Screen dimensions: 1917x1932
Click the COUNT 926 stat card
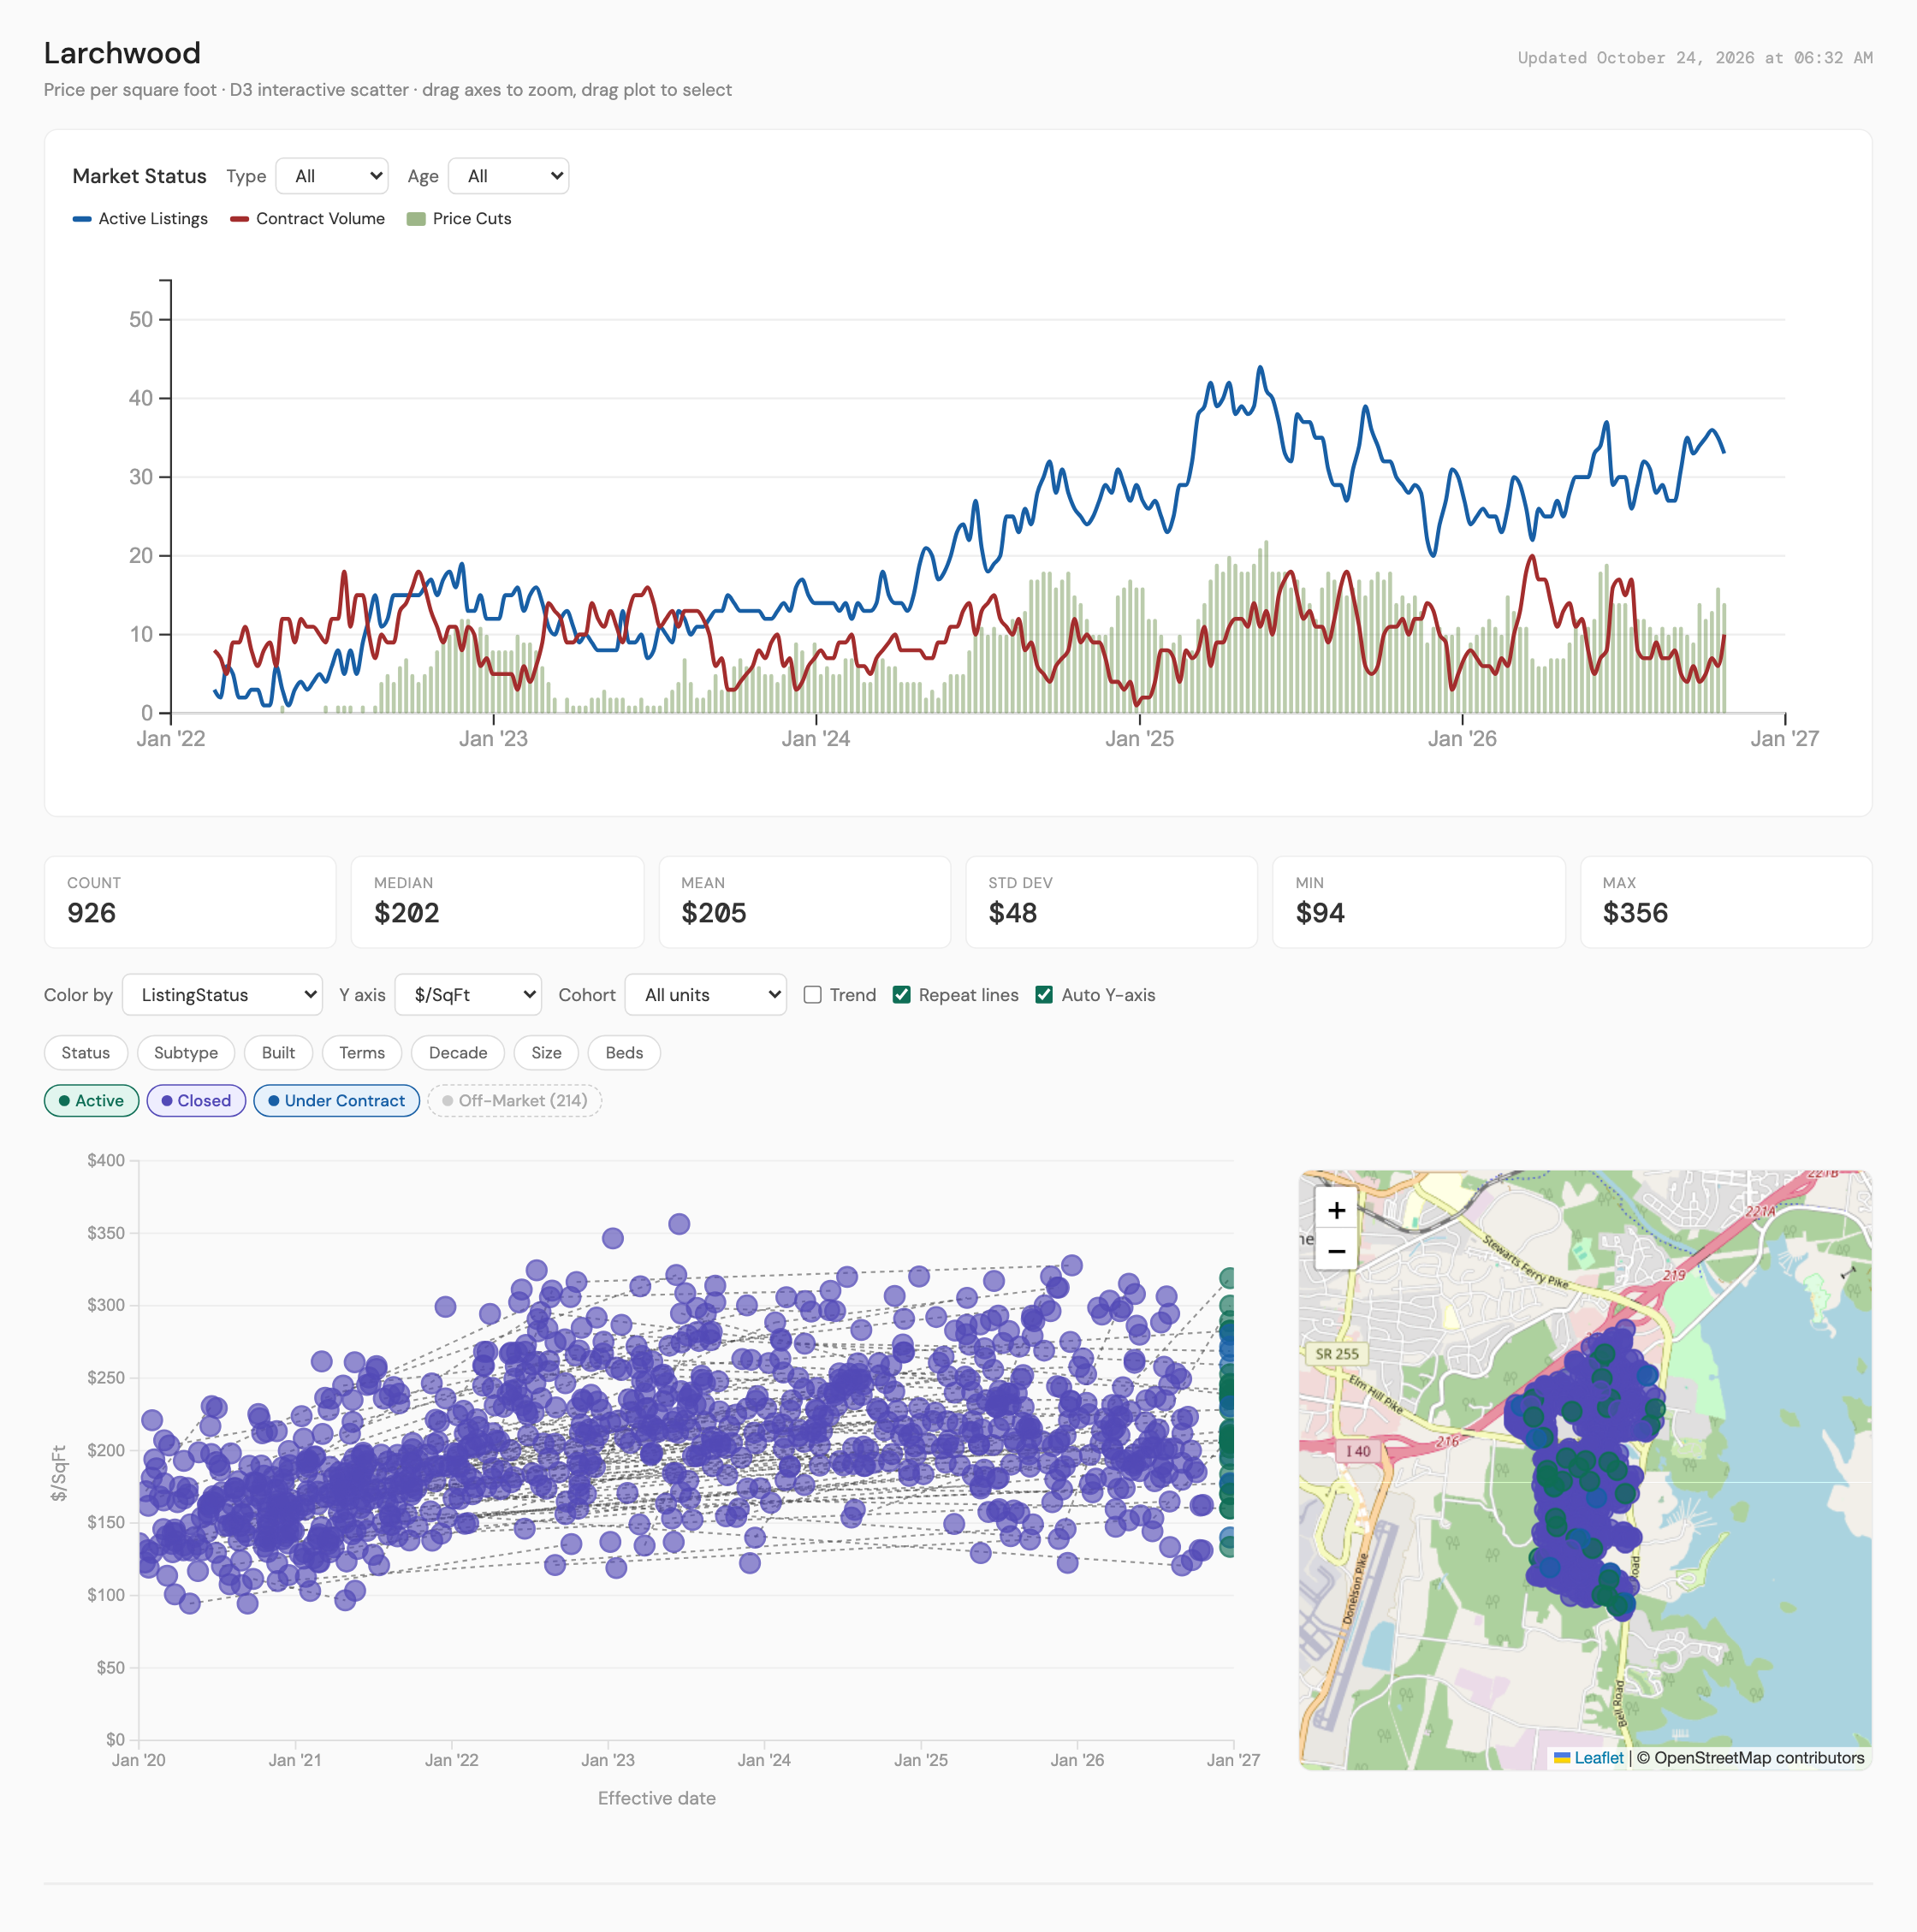190,902
